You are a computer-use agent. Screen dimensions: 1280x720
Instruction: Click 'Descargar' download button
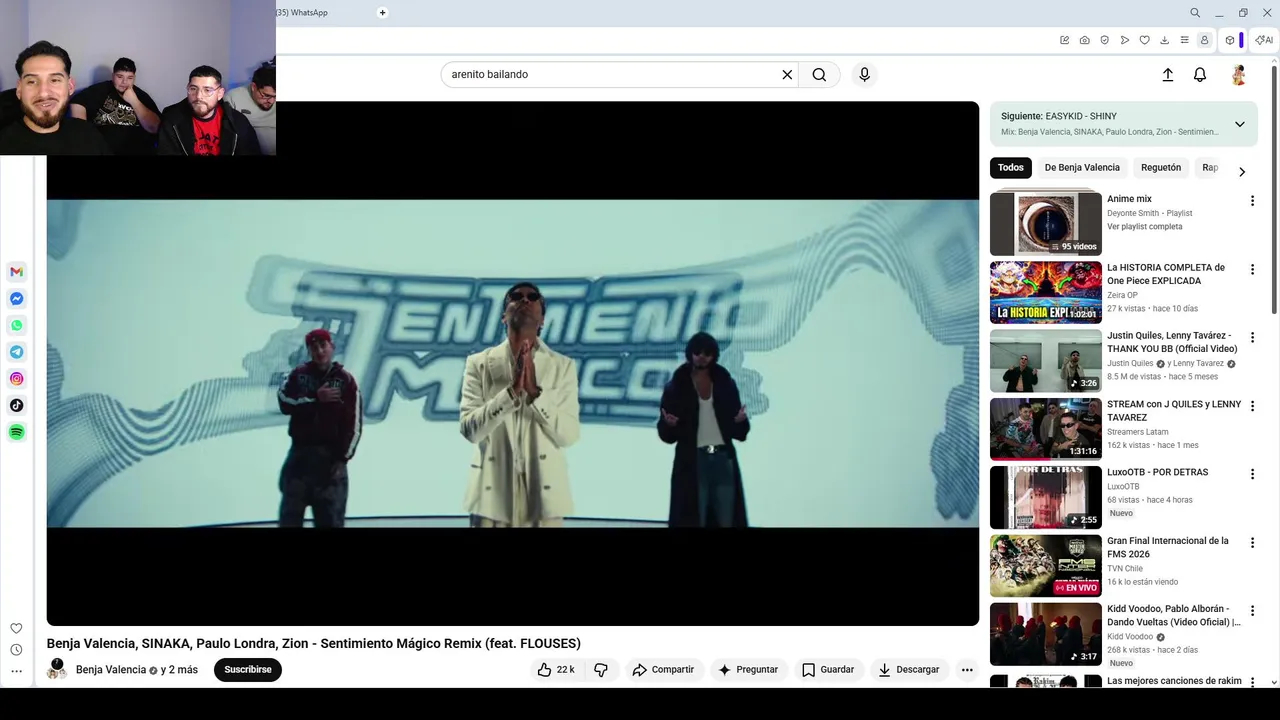pos(909,670)
